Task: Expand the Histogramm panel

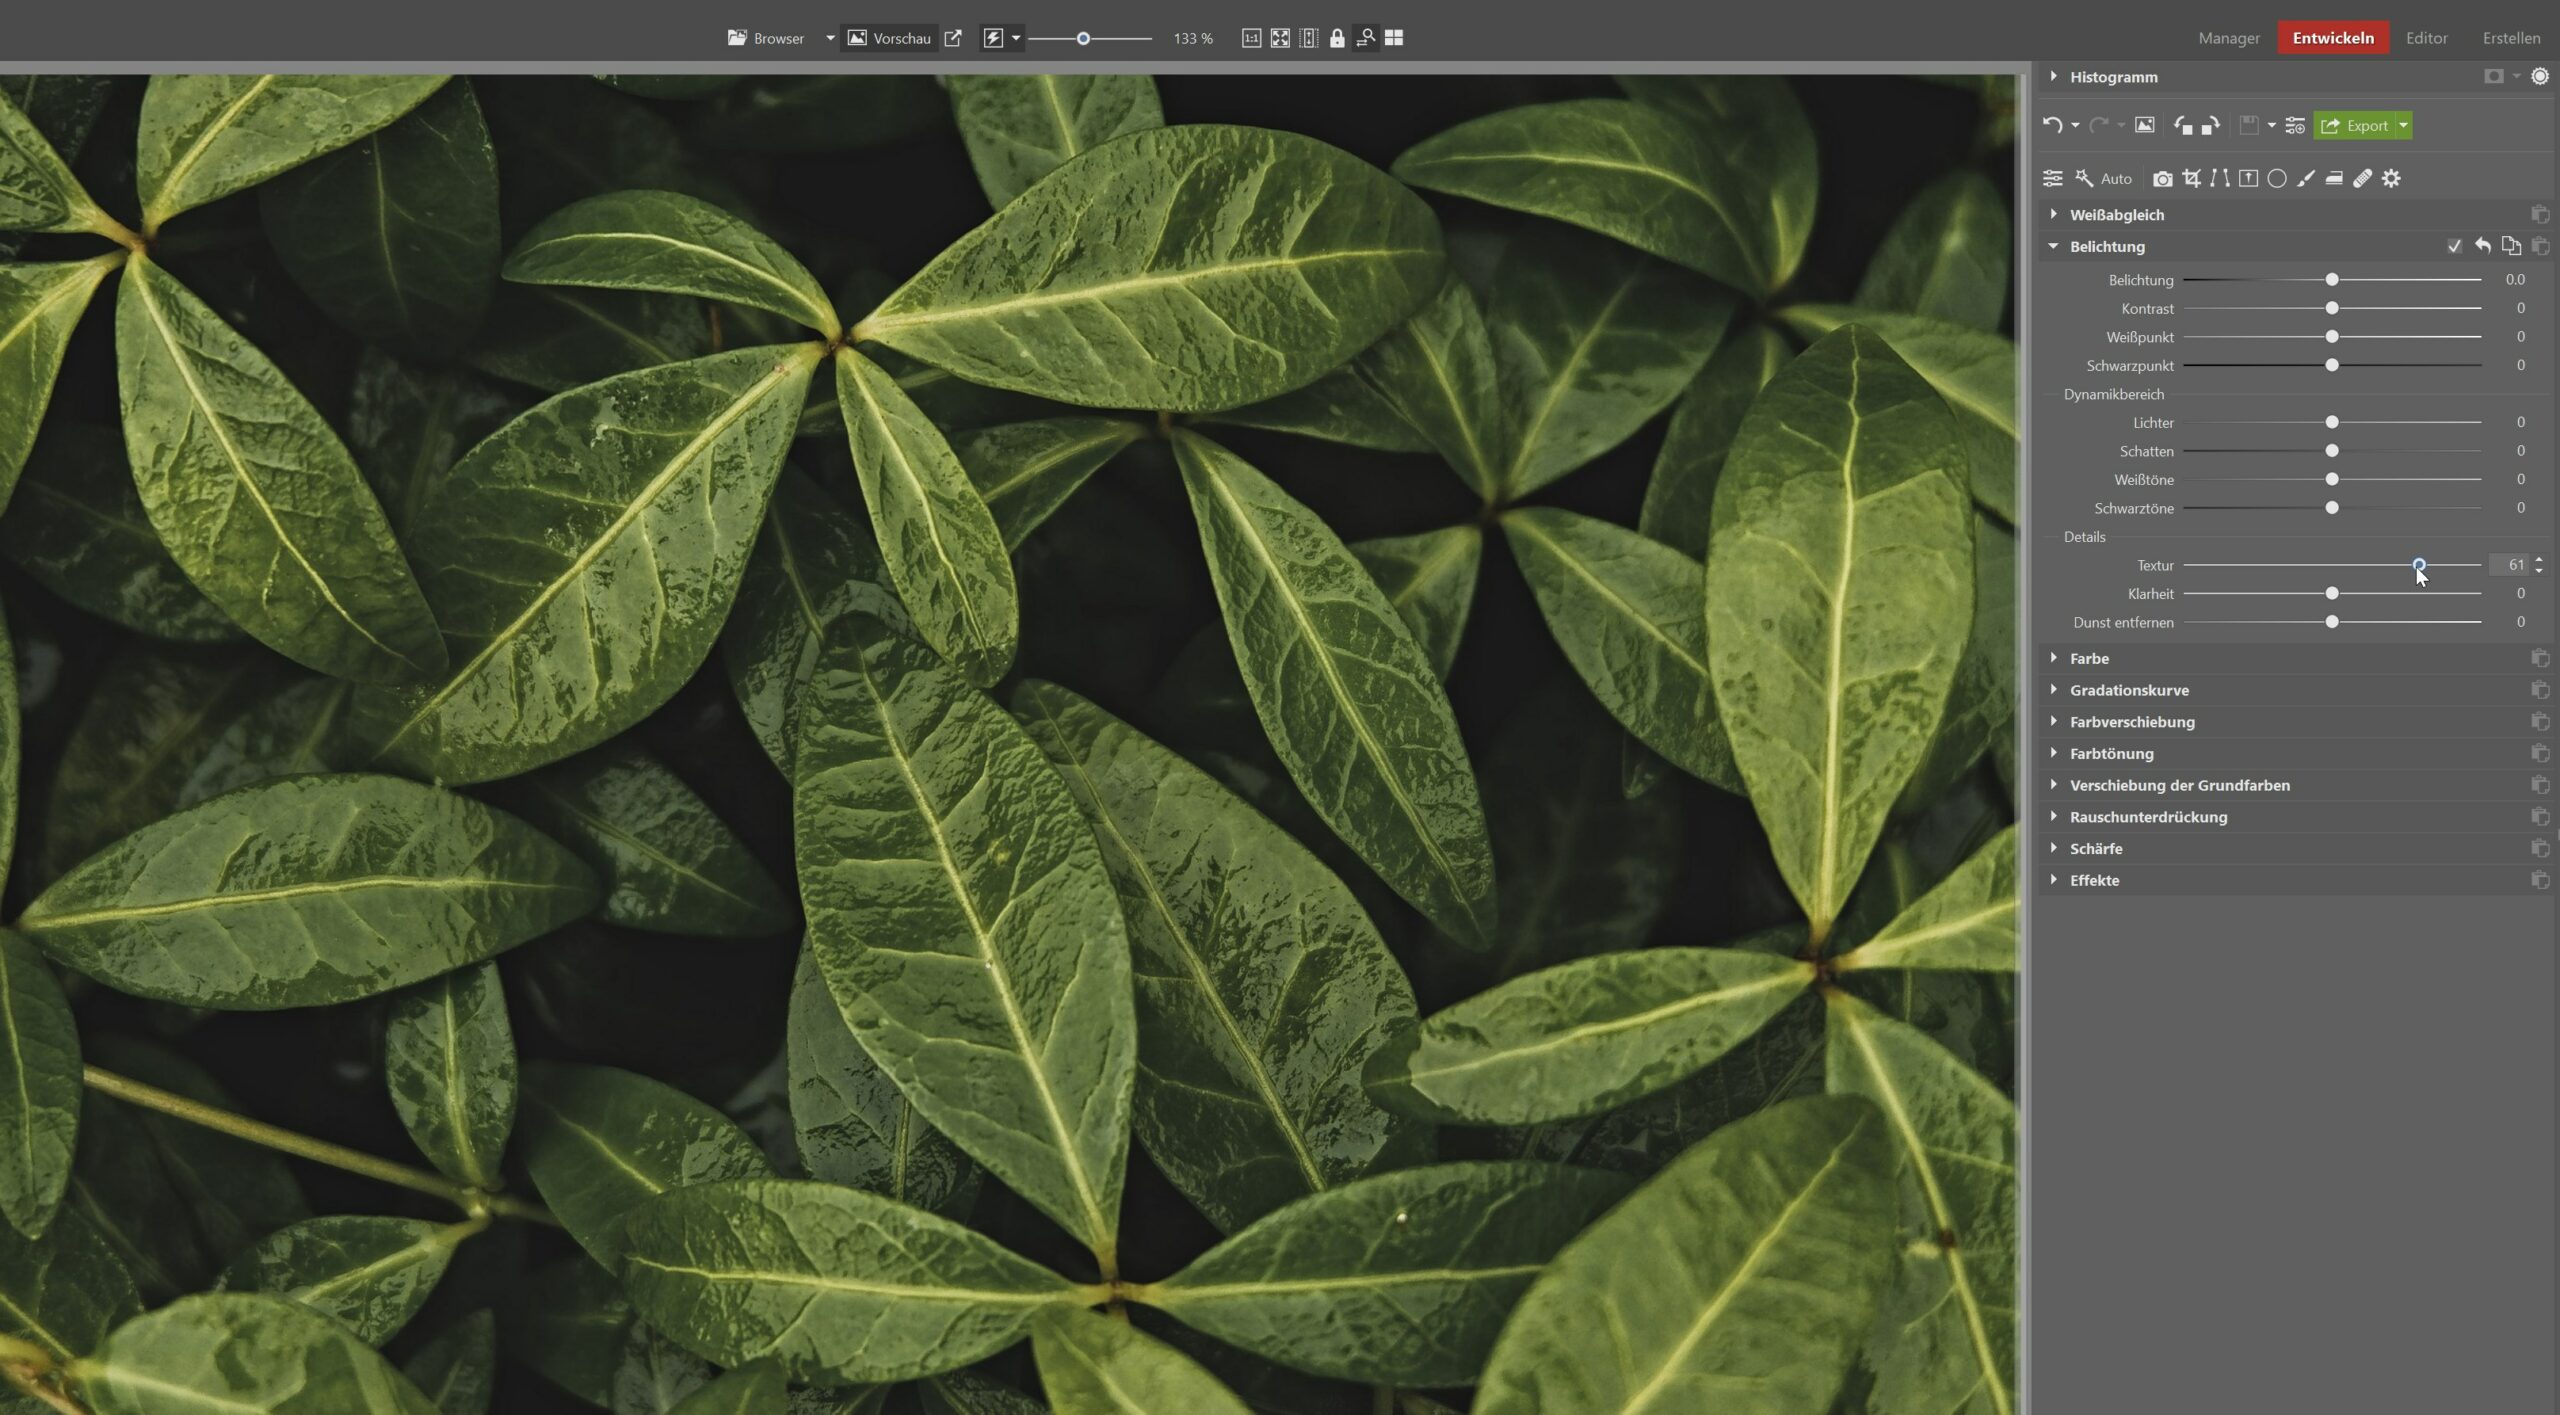Action: [x=2112, y=77]
